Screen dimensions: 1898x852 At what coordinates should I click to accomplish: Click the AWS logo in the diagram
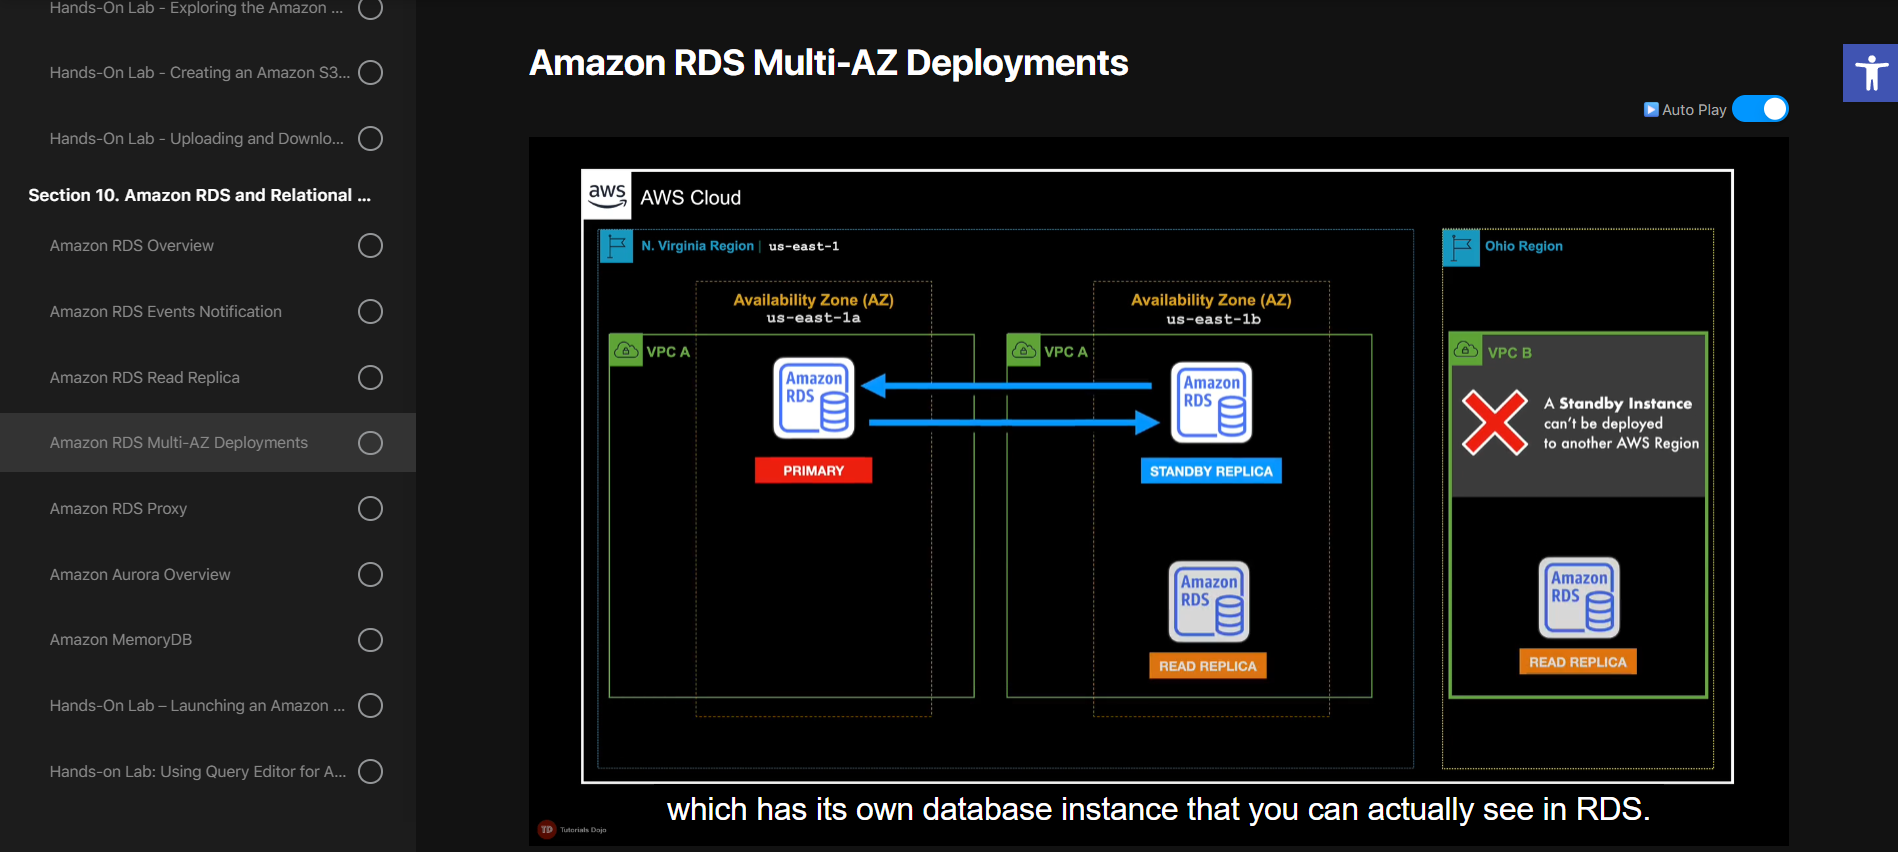(607, 195)
